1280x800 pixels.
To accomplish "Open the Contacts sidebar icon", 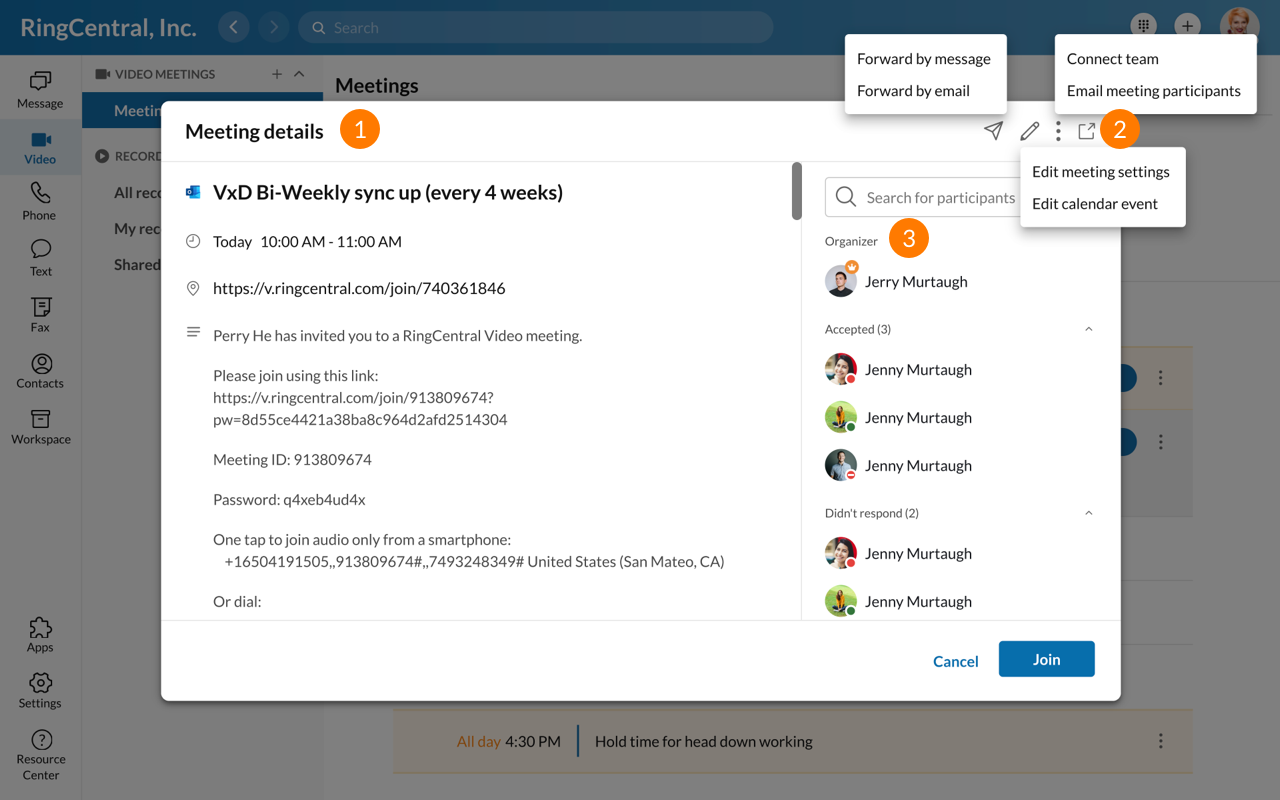I will [x=40, y=370].
